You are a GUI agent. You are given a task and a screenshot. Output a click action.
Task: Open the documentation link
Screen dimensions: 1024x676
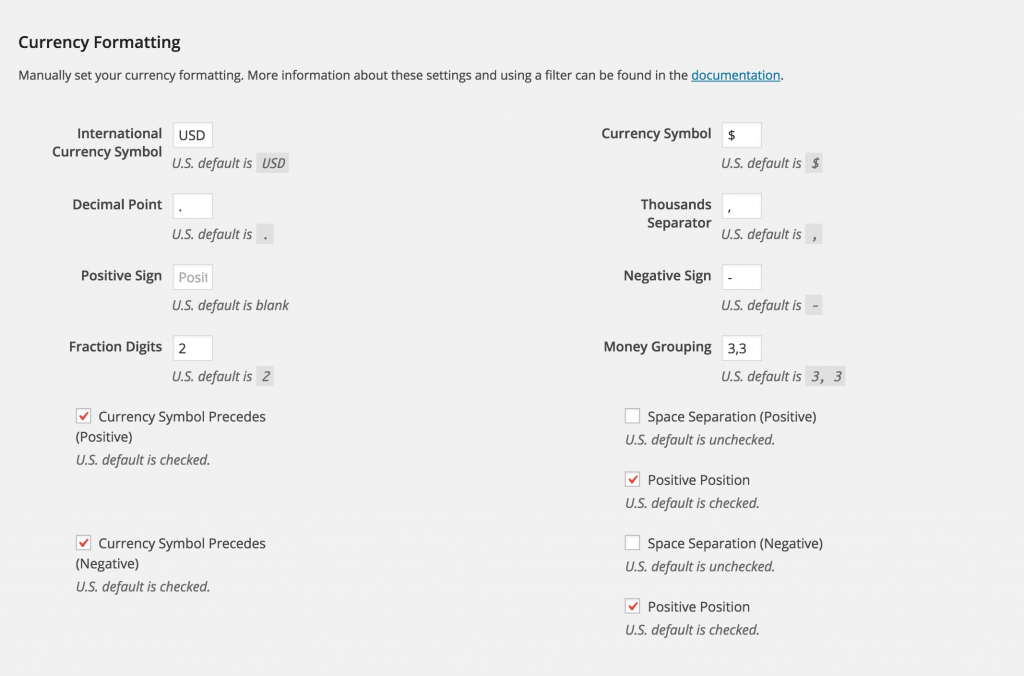[735, 75]
